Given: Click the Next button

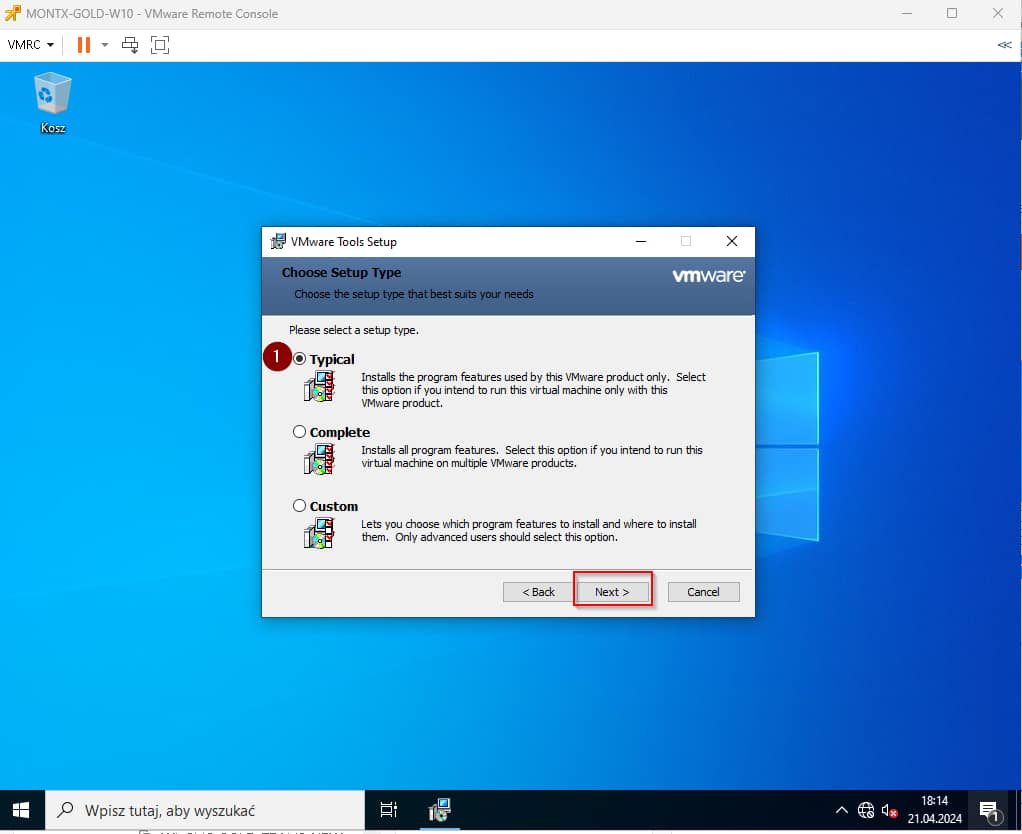Looking at the screenshot, I should (x=612, y=592).
